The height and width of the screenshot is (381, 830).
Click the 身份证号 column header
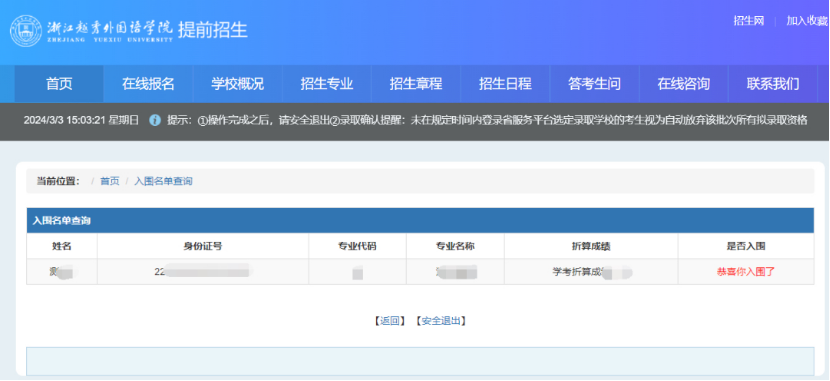click(x=203, y=246)
